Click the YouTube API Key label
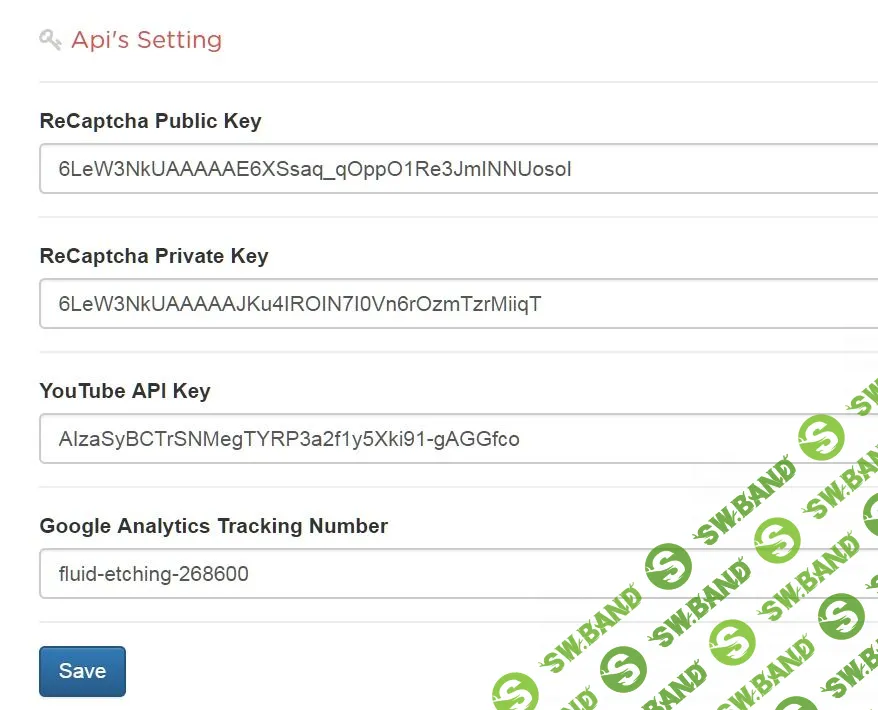The width and height of the screenshot is (878, 710). click(125, 391)
